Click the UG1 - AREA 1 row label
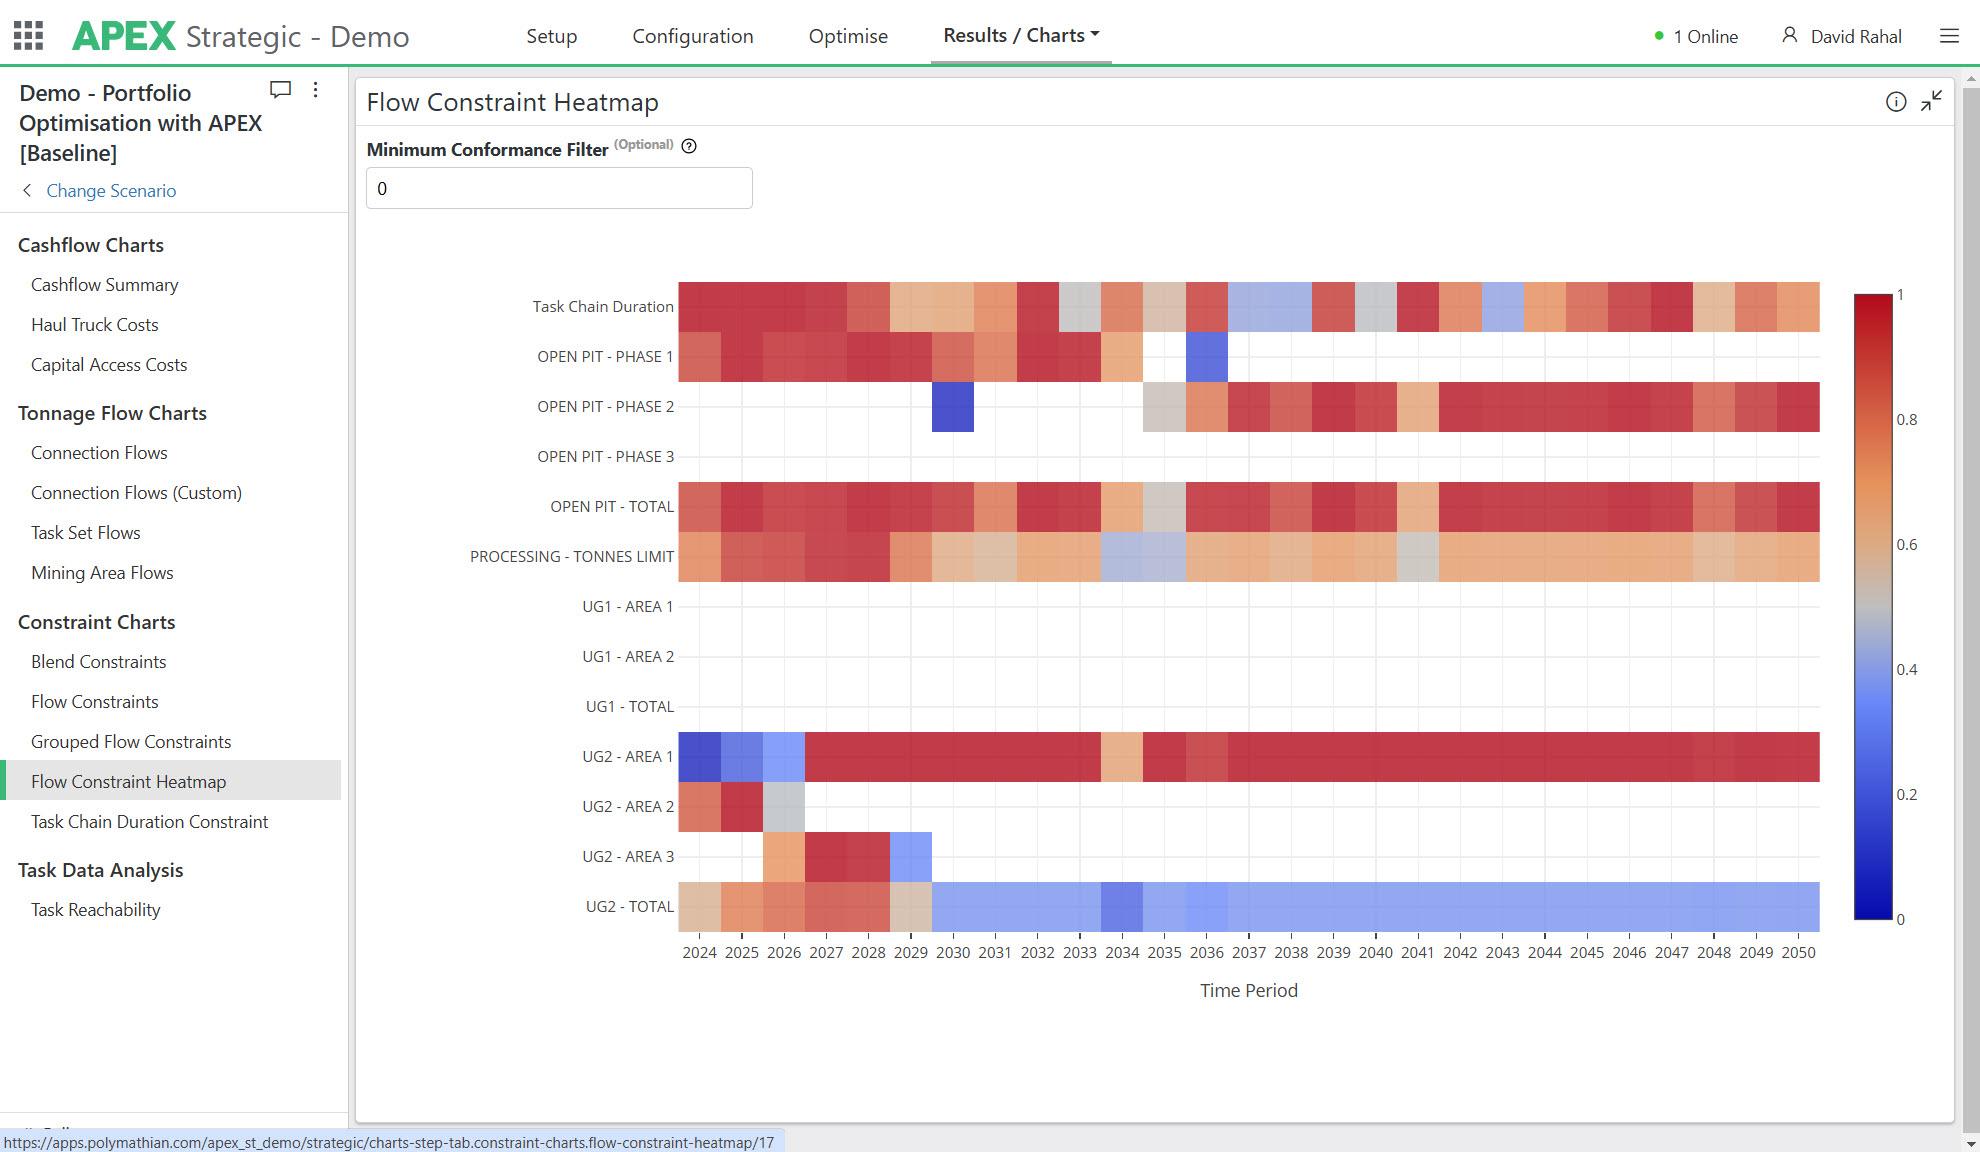The height and width of the screenshot is (1152, 1980). (628, 607)
